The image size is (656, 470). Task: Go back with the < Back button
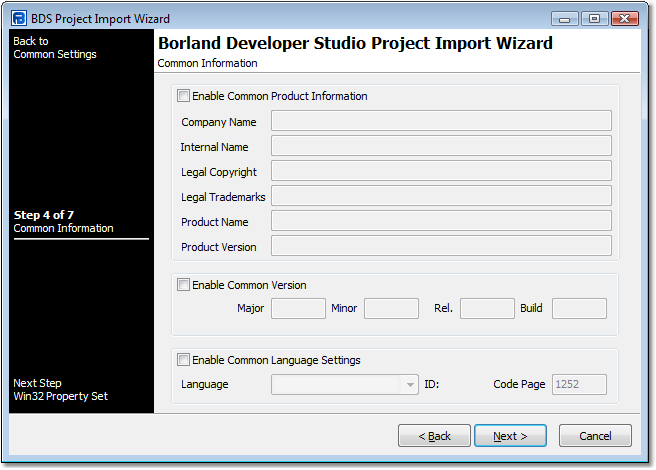pos(434,436)
